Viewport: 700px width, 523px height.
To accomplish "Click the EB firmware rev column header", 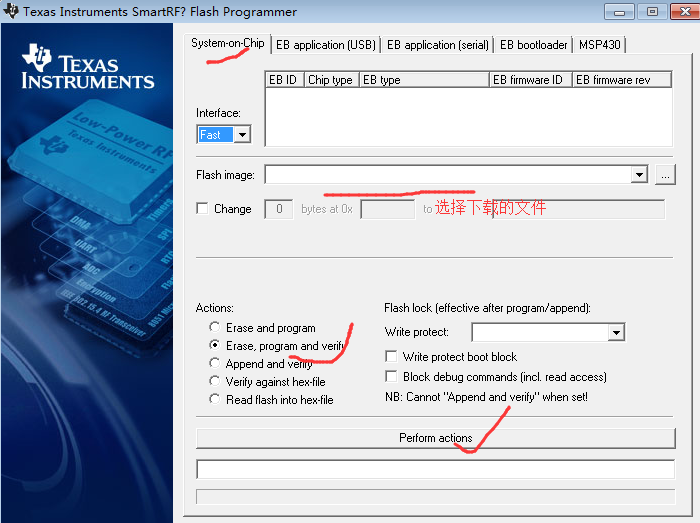I will [622, 79].
